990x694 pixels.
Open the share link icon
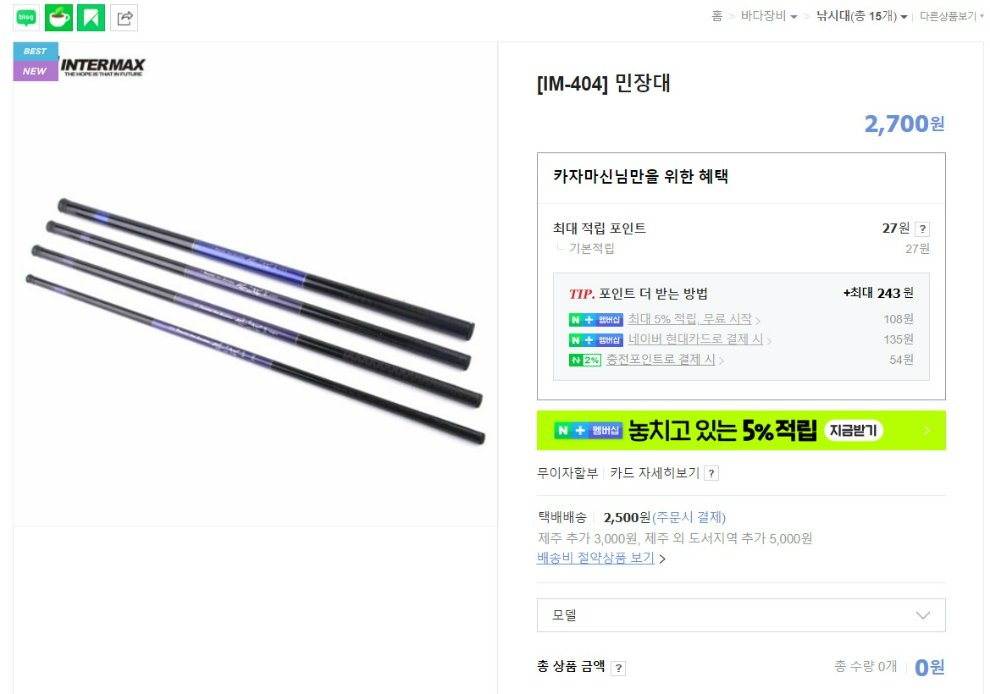coord(124,18)
